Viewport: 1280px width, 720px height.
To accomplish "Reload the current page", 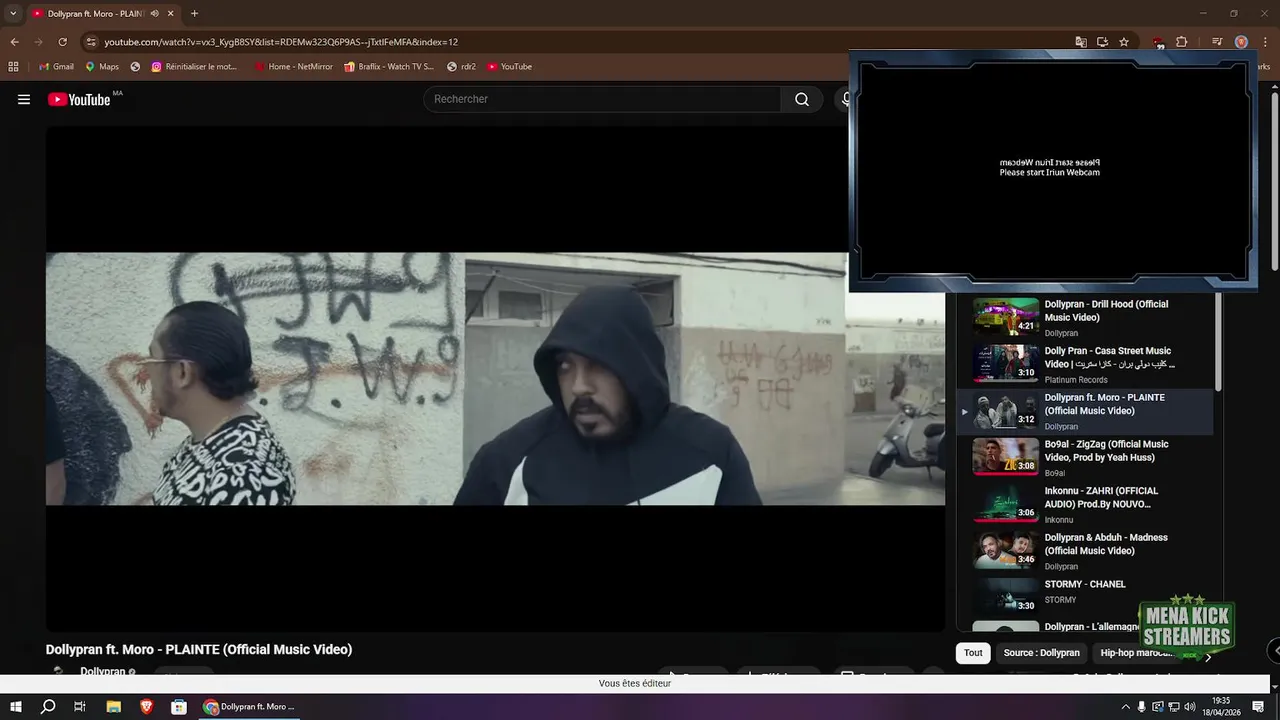I will pyautogui.click(x=62, y=42).
